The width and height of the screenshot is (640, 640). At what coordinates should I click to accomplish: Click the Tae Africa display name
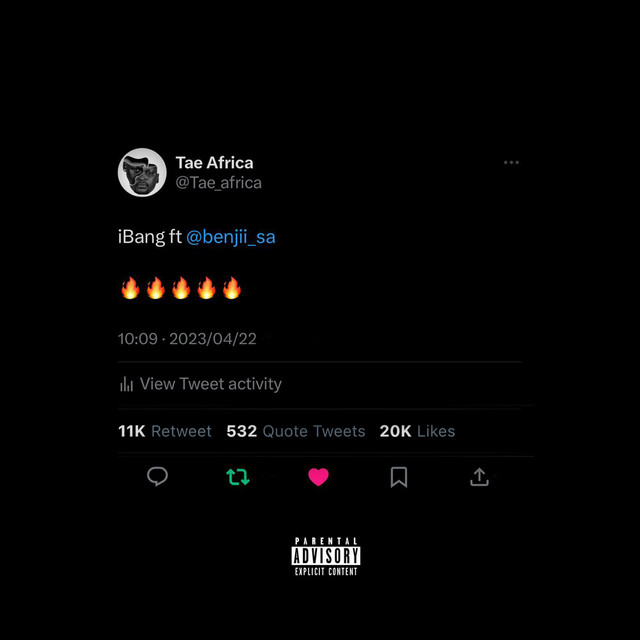pos(214,163)
